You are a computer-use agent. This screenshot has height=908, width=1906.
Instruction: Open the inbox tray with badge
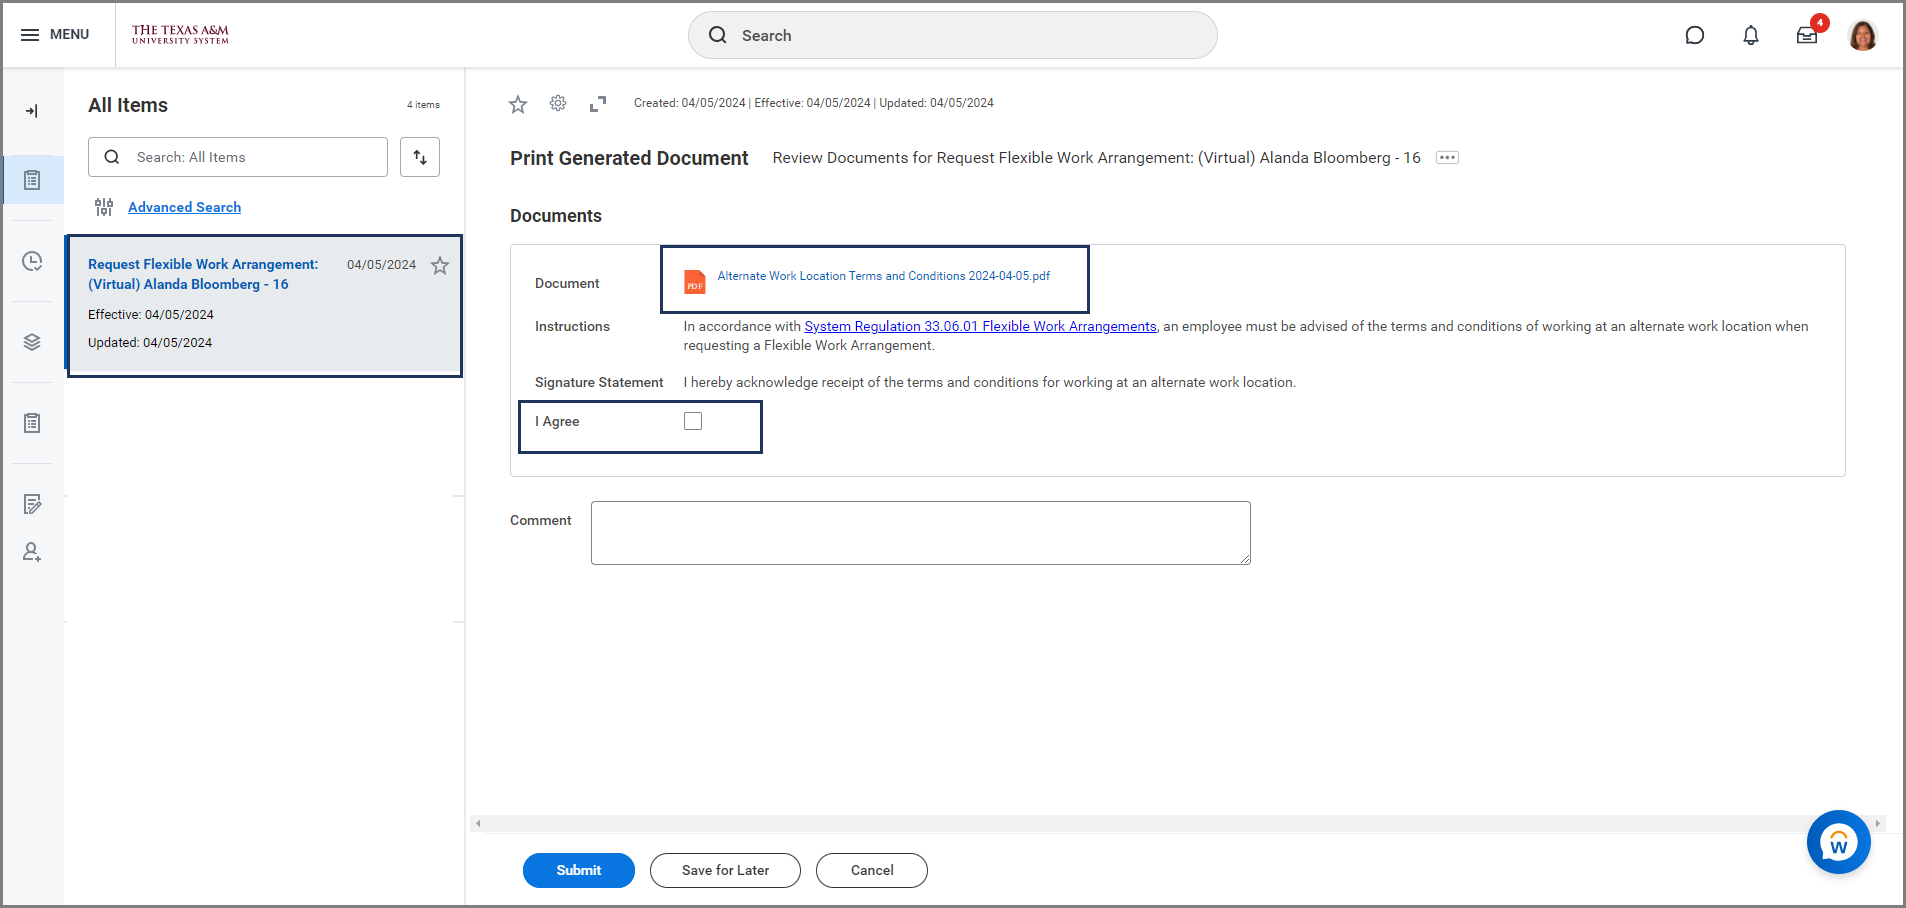(x=1806, y=36)
